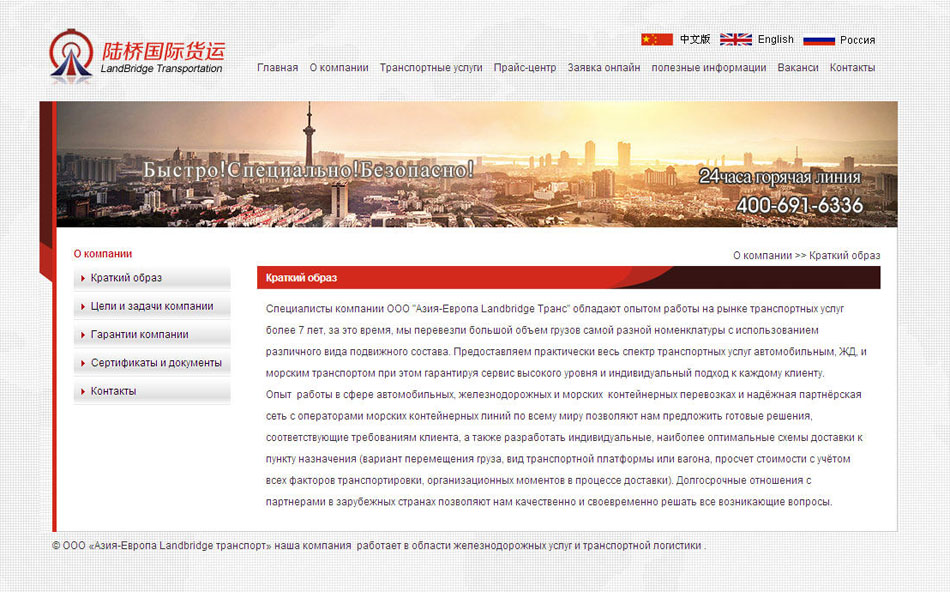Open Ваканси menu item

click(x=798, y=68)
